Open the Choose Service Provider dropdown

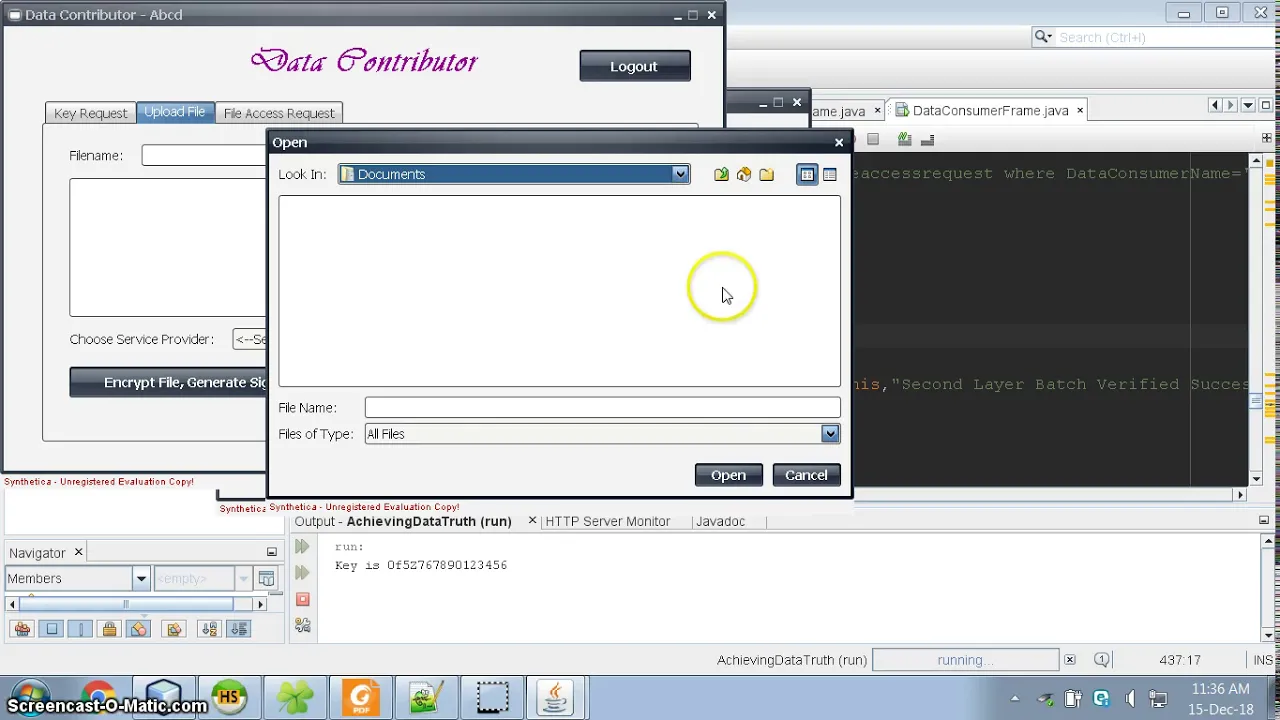pos(250,339)
